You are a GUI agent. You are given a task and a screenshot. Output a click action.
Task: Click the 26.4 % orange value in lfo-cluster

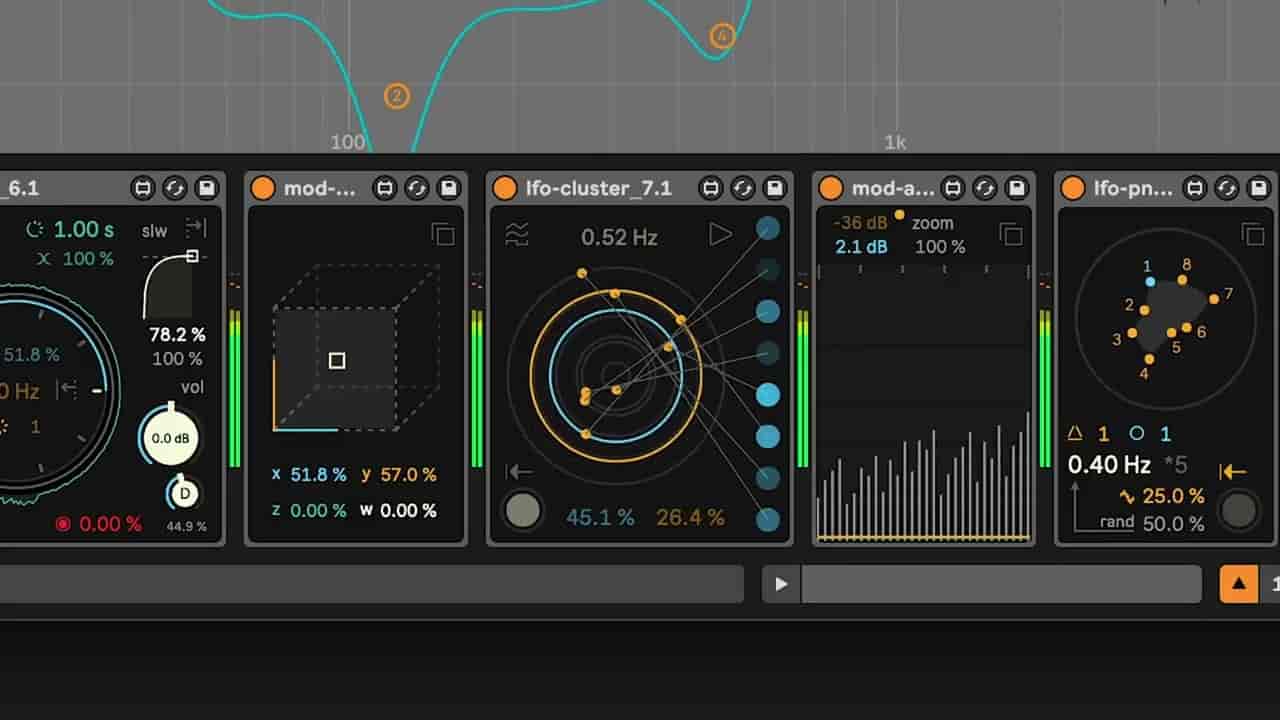[x=690, y=517]
